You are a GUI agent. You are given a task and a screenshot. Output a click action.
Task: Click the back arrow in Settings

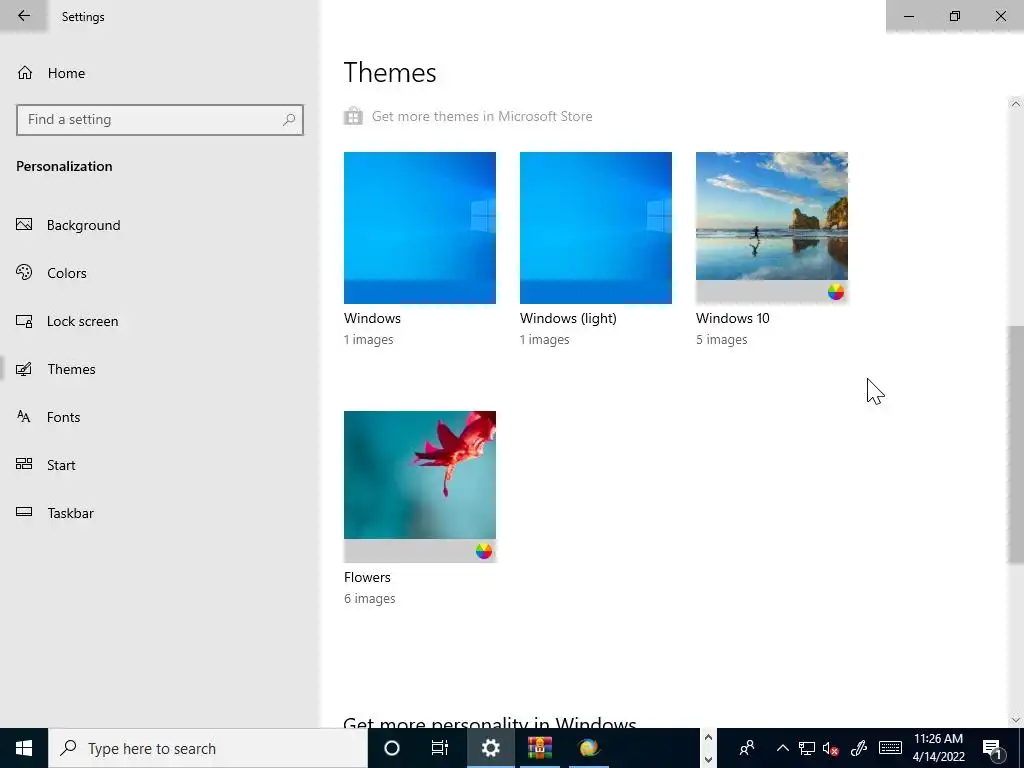click(x=24, y=16)
